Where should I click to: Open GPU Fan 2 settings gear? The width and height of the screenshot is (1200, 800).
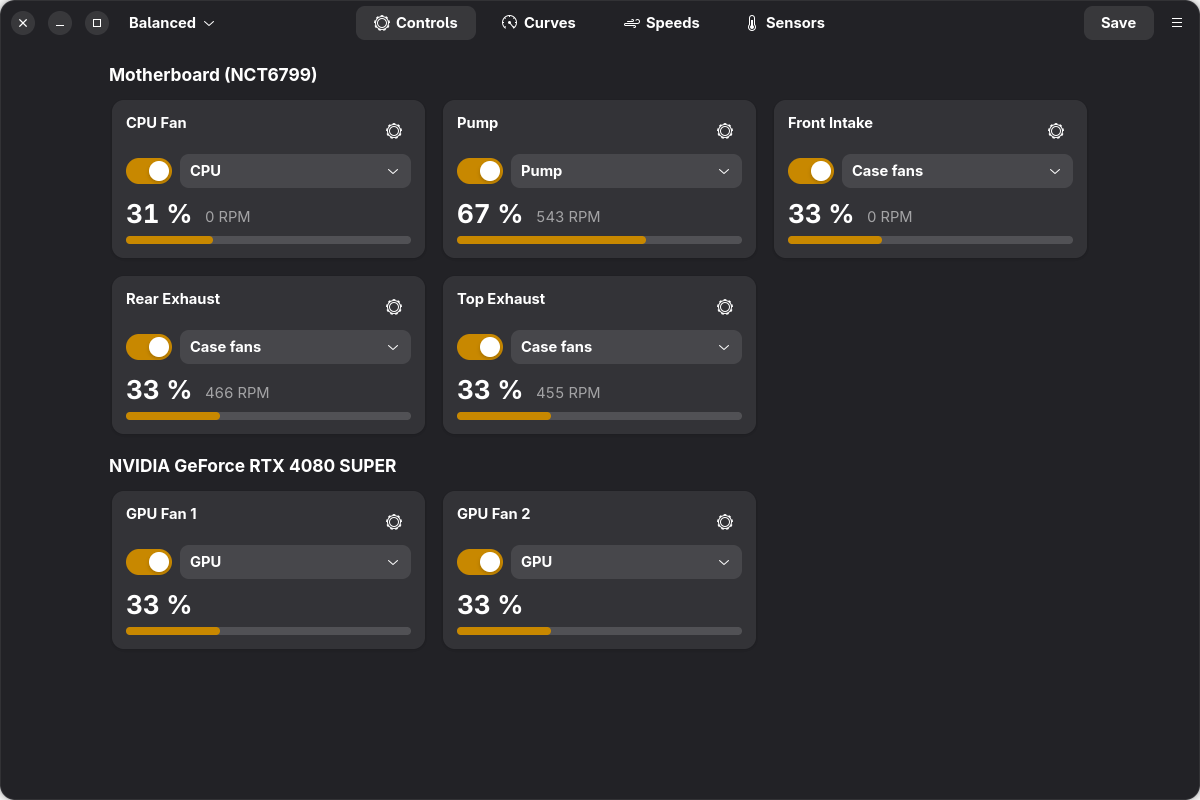(x=725, y=522)
